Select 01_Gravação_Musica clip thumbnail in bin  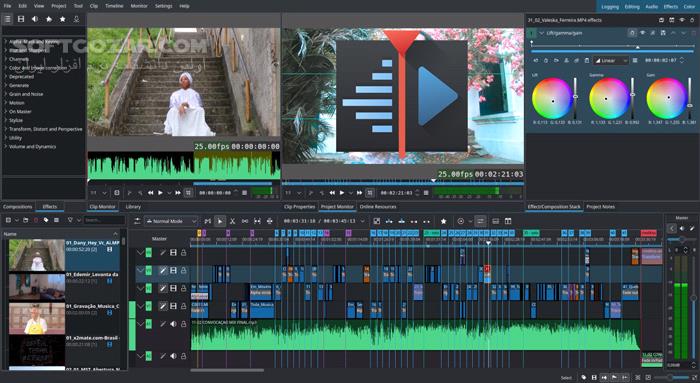tap(37, 318)
